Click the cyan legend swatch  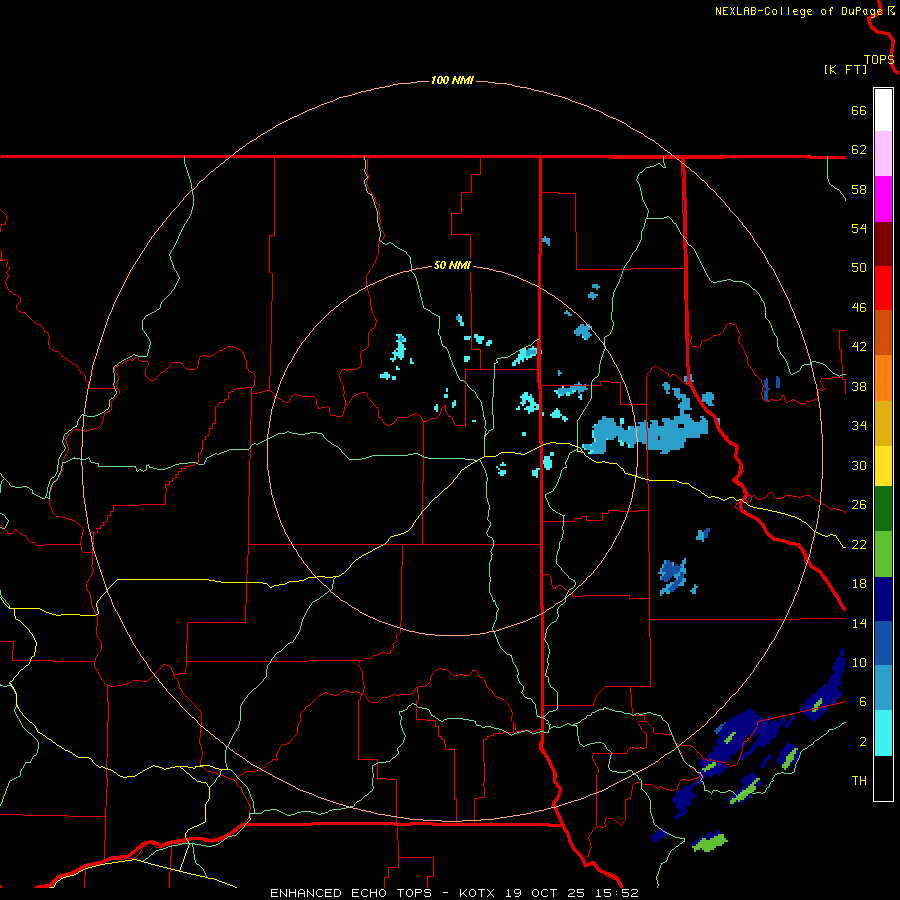883,733
